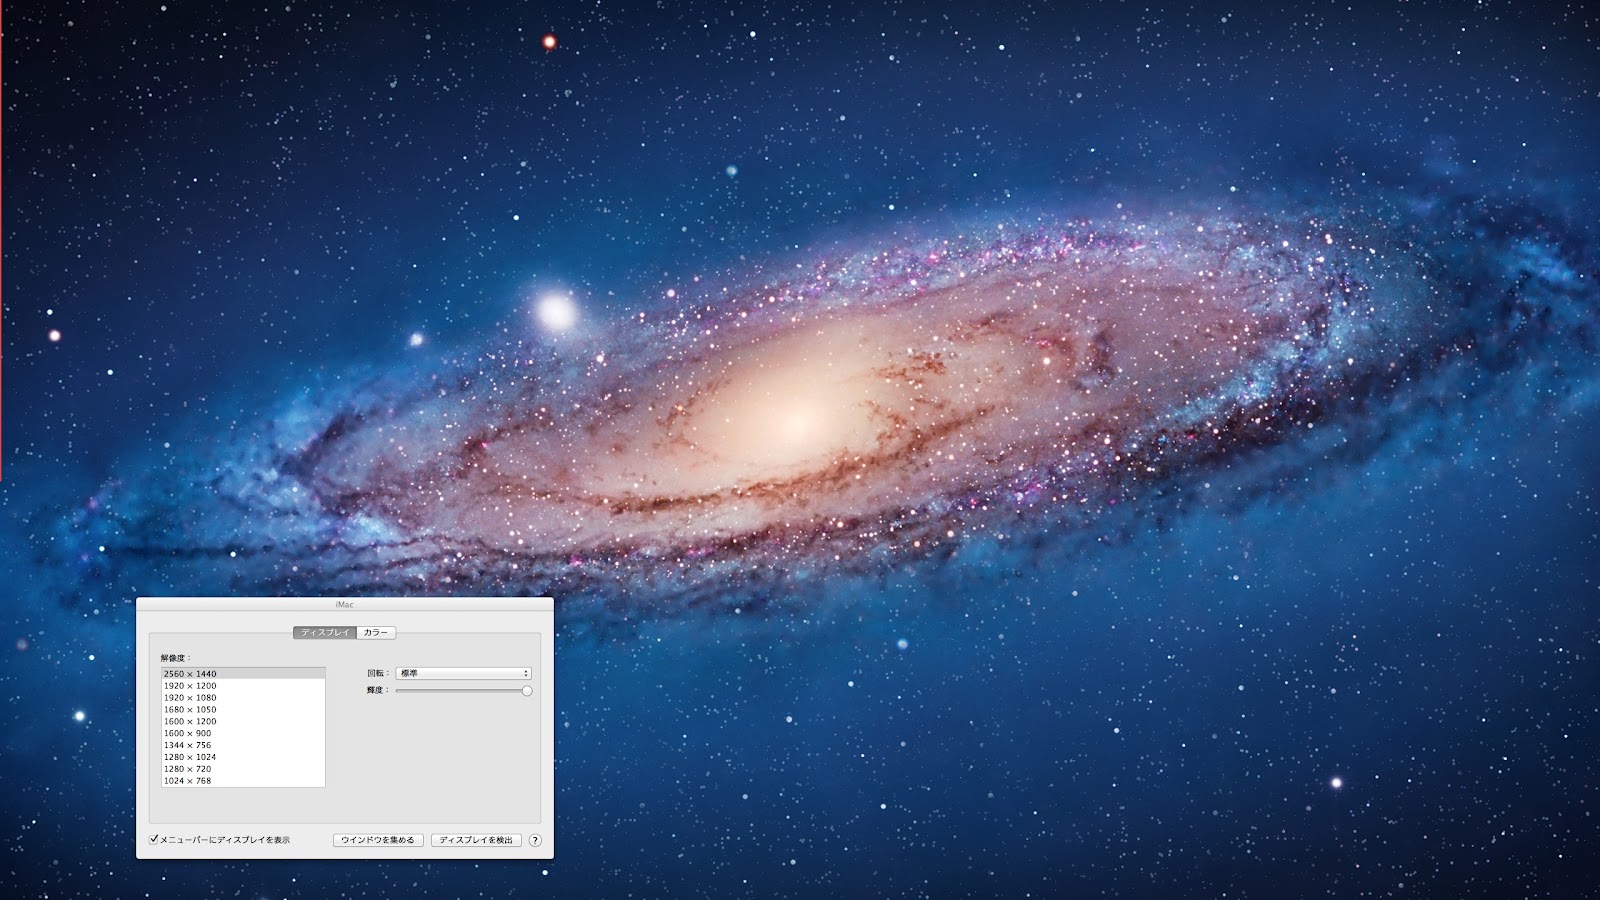Switch to the カラー tab

tap(376, 632)
